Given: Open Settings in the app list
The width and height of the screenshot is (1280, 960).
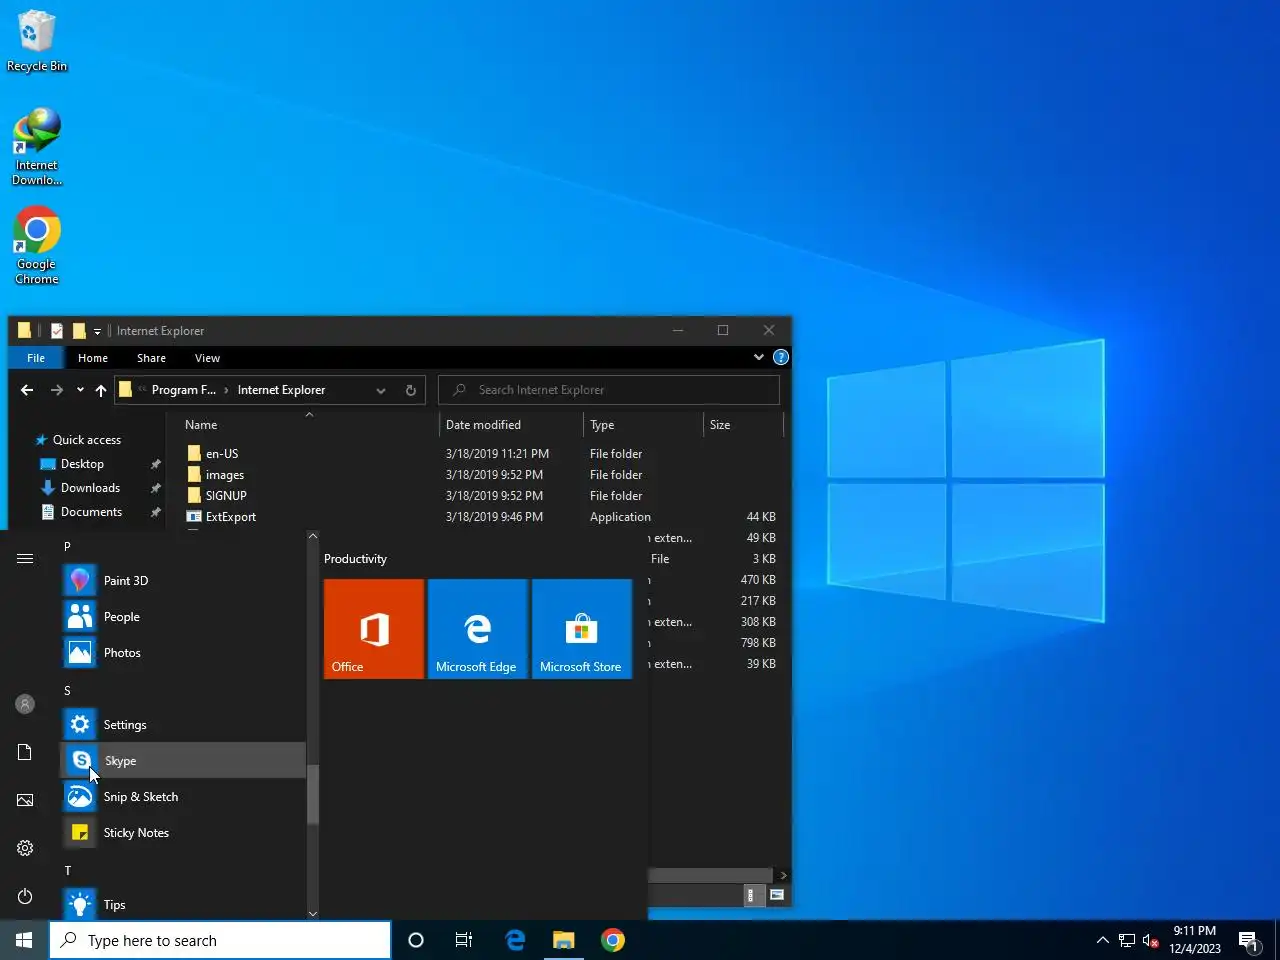Looking at the screenshot, I should click(183, 725).
